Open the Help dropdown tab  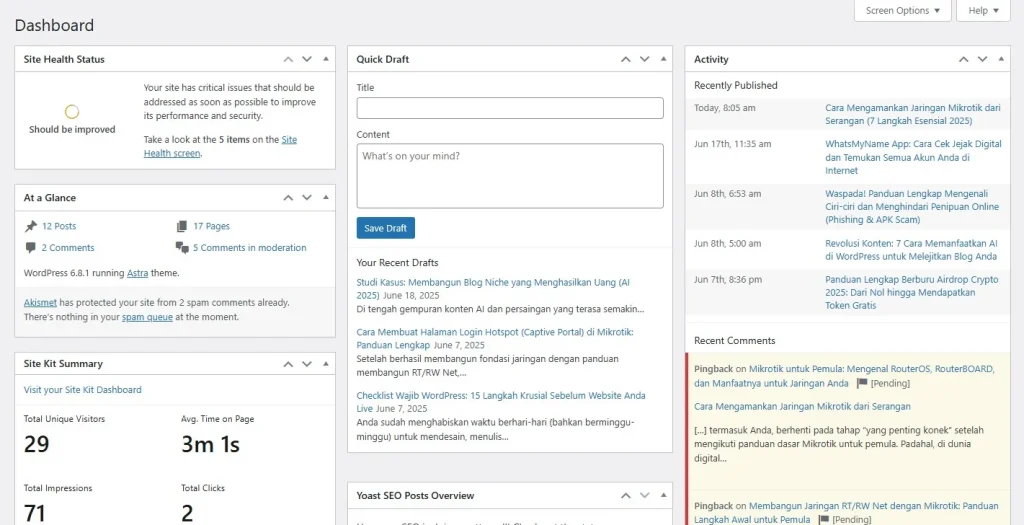coord(984,10)
